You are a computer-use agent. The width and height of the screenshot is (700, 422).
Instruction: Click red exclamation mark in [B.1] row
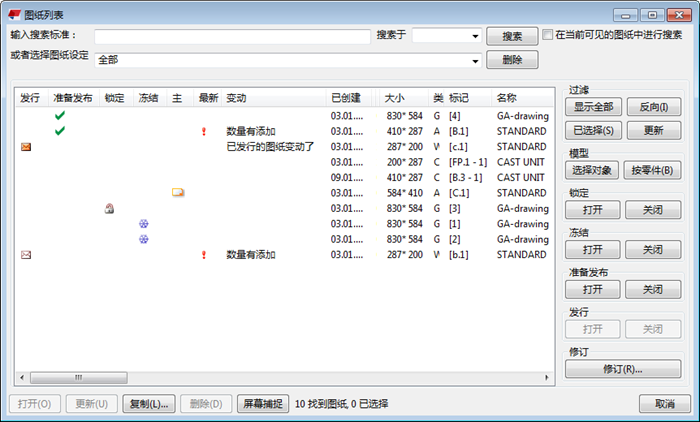tap(204, 131)
